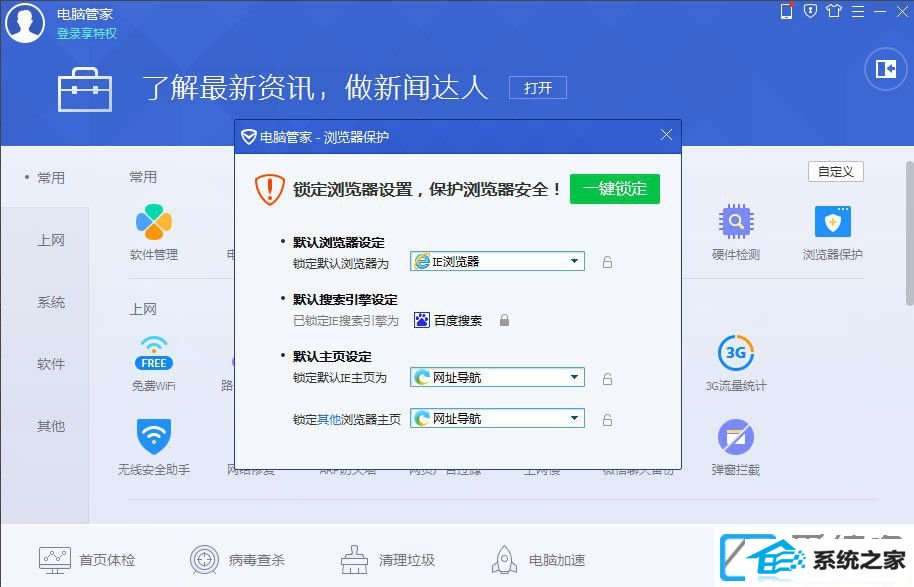The image size is (914, 587).
Task: Click the shield icon in title bar
Action: 810,11
